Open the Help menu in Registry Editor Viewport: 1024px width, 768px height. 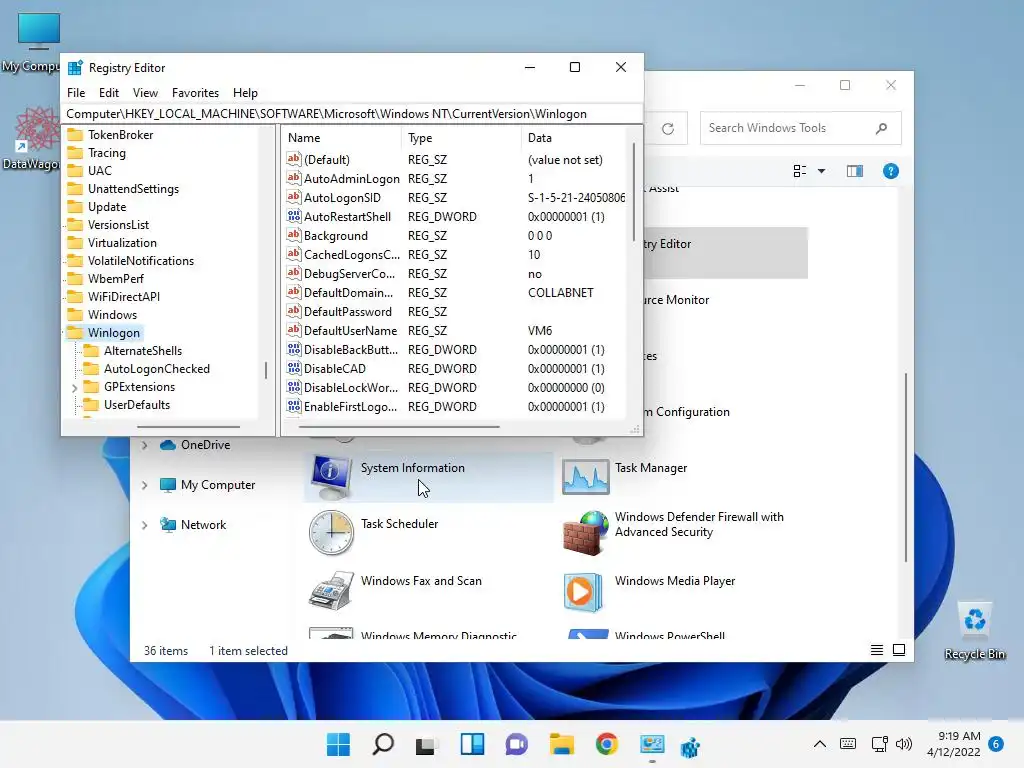pyautogui.click(x=245, y=93)
